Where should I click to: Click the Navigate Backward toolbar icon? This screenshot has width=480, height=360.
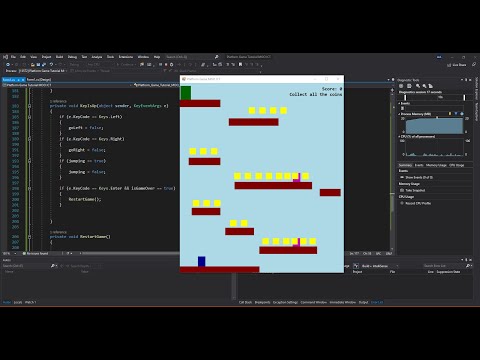[8, 65]
